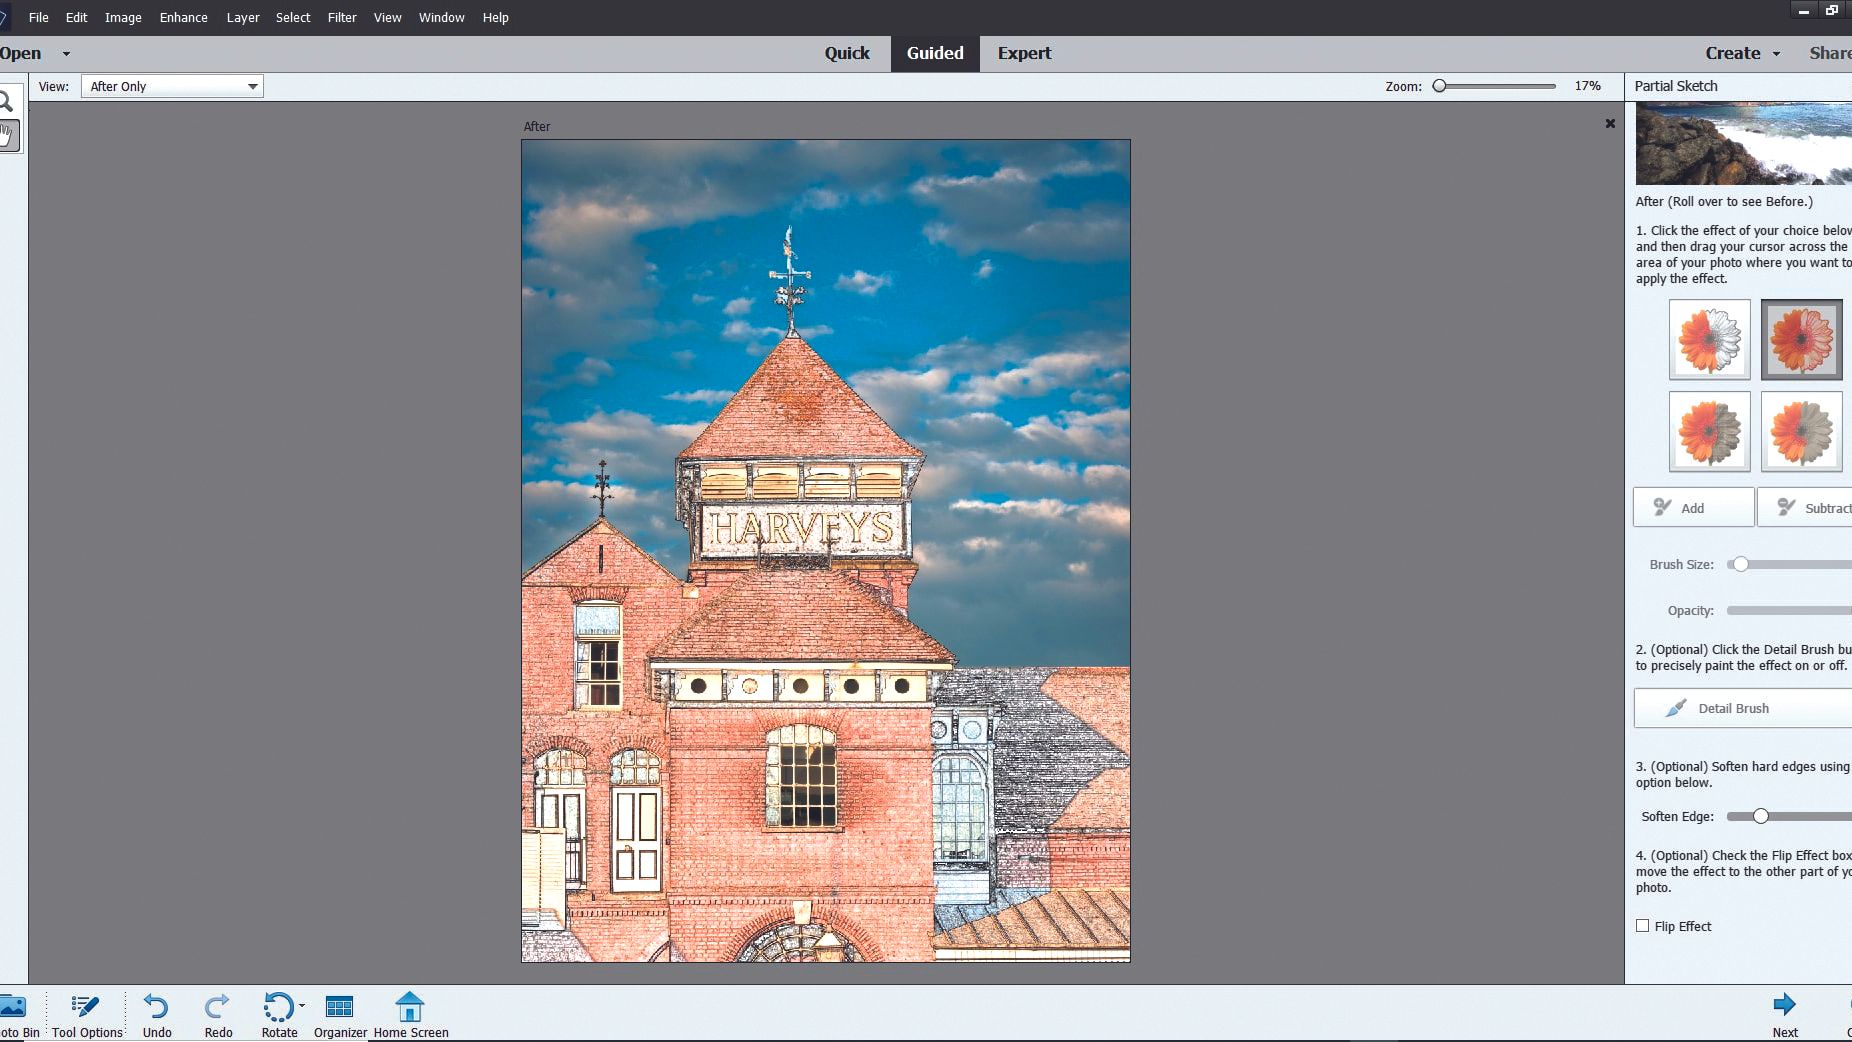Open the Select menu
Screen dimensions: 1852x1042
tap(293, 17)
